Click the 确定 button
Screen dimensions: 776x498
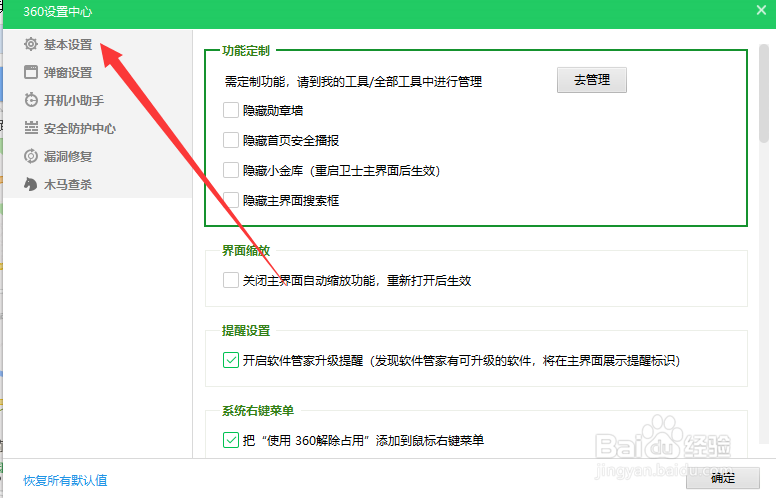(723, 478)
